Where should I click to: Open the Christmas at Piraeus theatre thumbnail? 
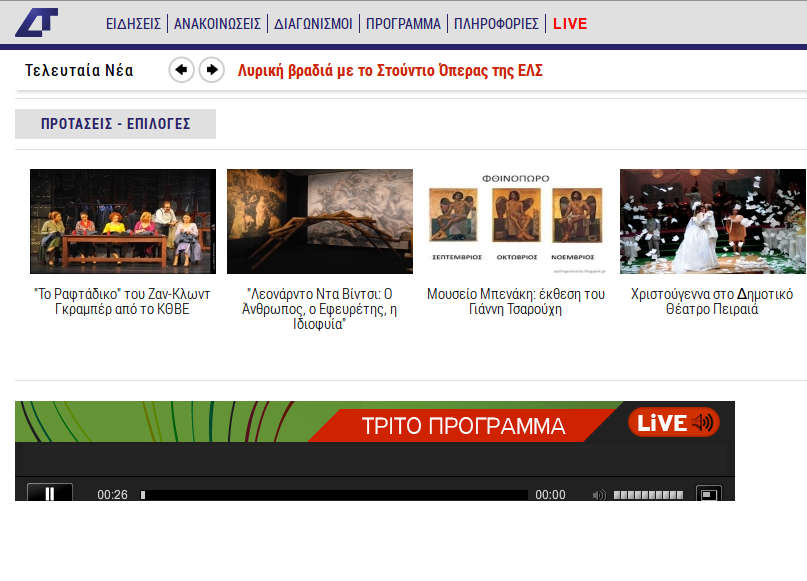pyautogui.click(x=713, y=221)
